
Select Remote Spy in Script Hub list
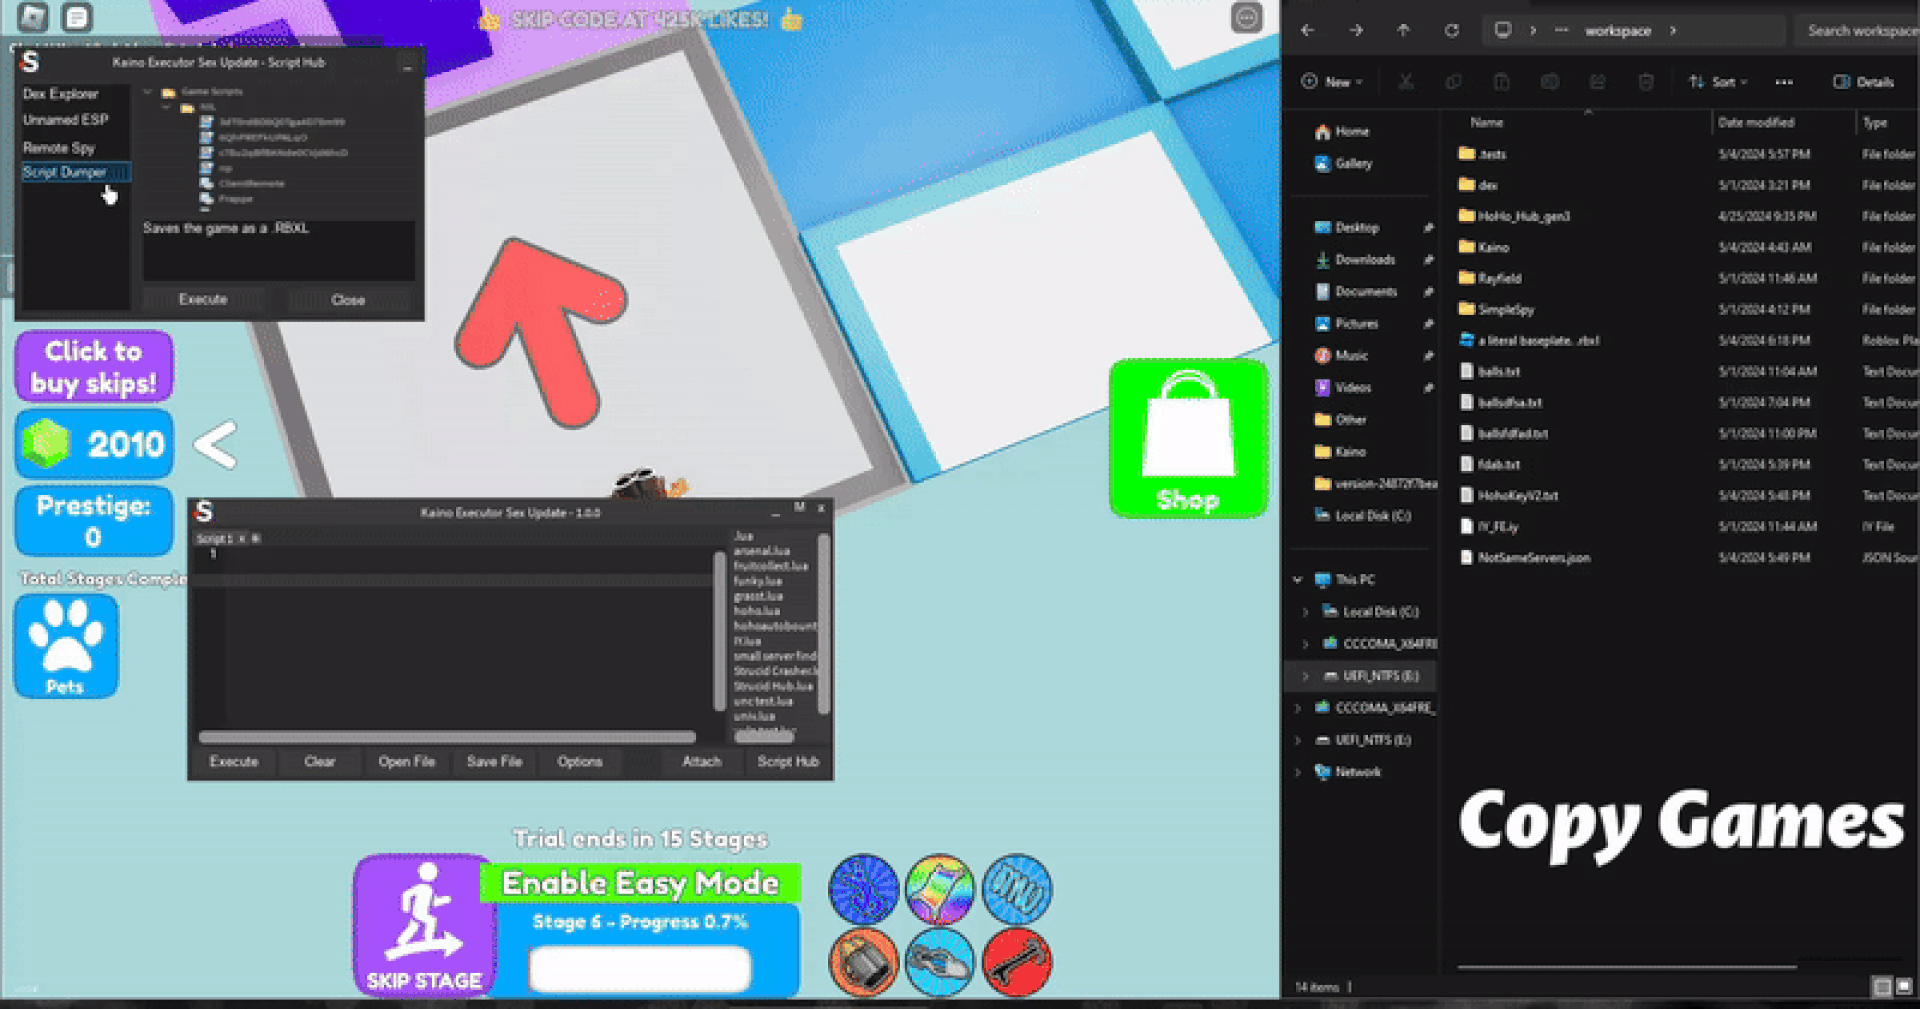point(59,147)
